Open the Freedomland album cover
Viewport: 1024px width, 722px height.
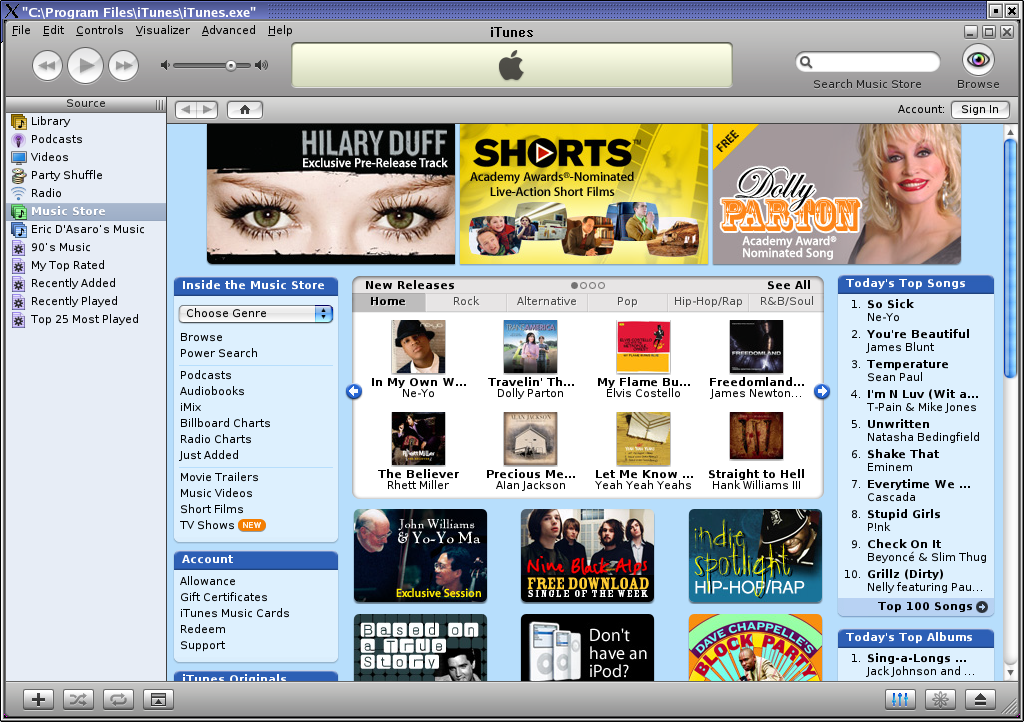point(756,347)
